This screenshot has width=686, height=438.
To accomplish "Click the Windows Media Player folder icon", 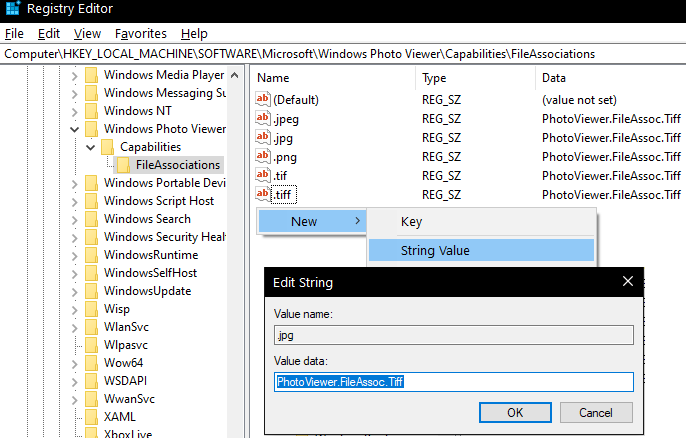I will 91,75.
